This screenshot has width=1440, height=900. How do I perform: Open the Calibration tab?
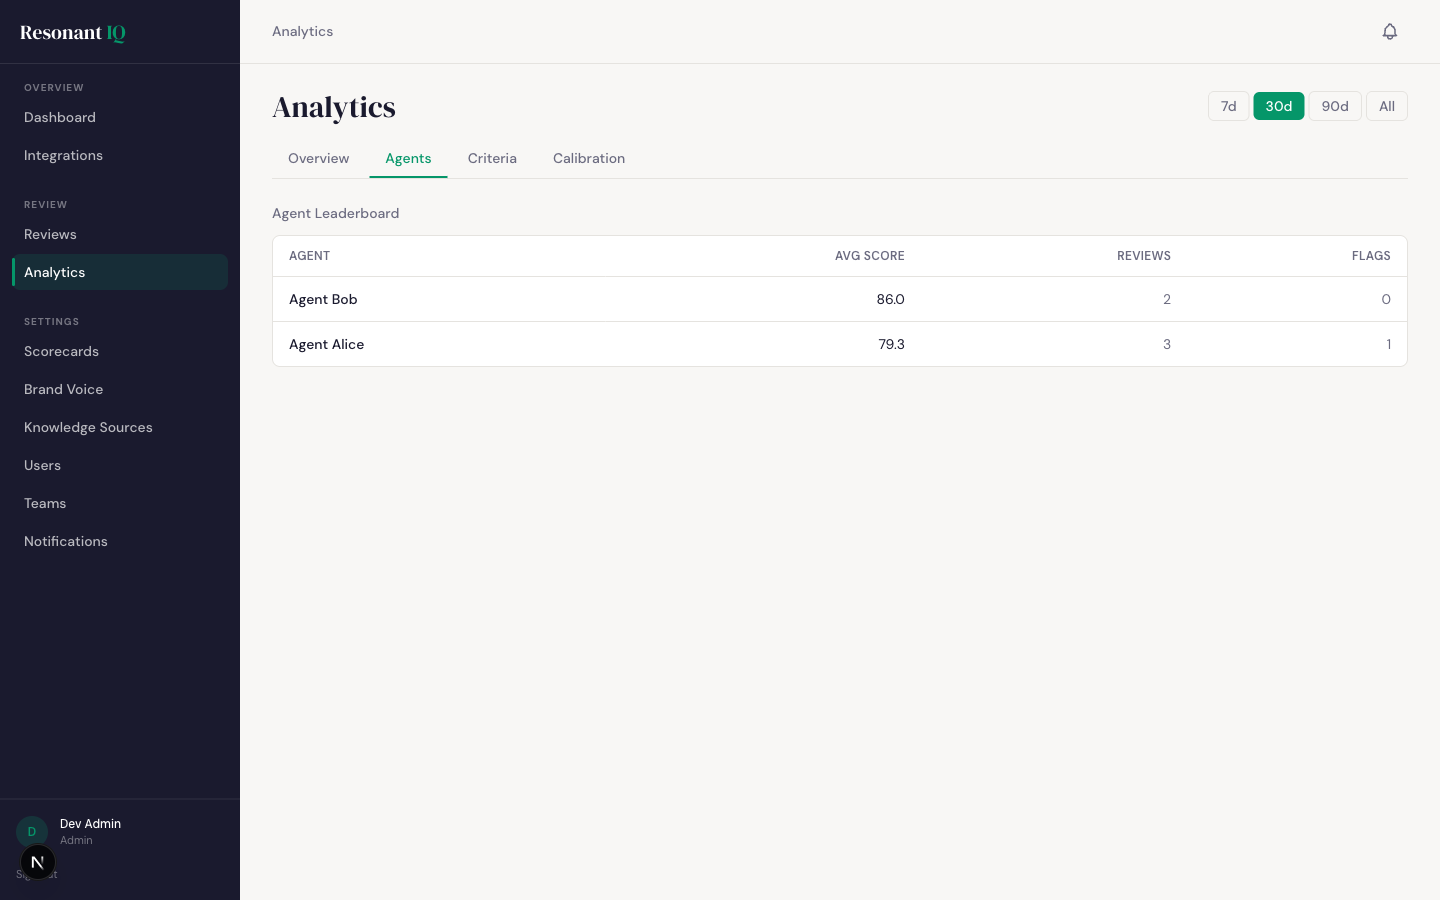588,158
